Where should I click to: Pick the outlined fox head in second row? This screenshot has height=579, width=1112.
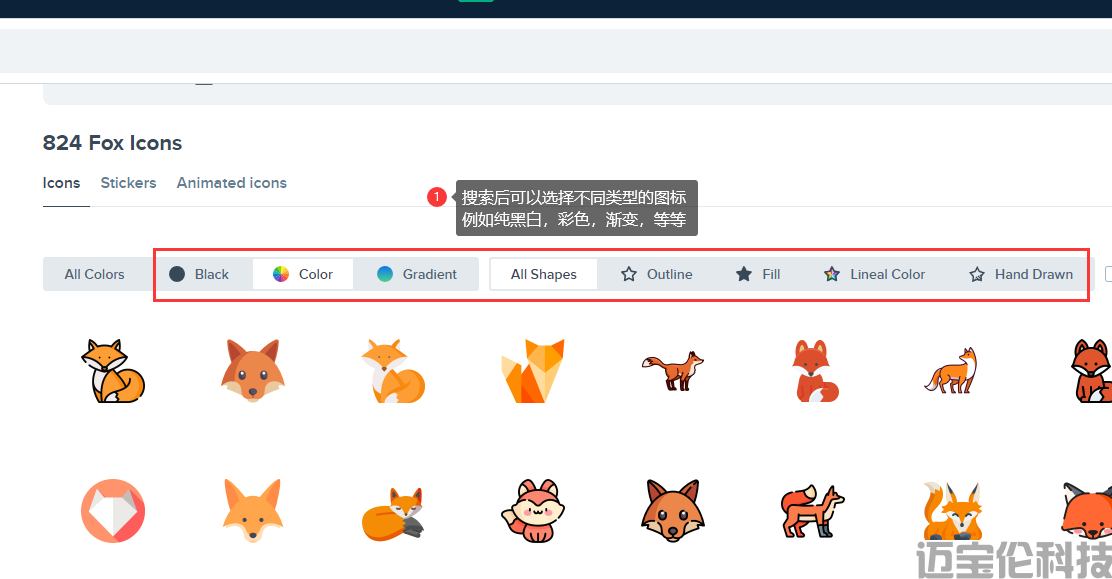pos(673,511)
